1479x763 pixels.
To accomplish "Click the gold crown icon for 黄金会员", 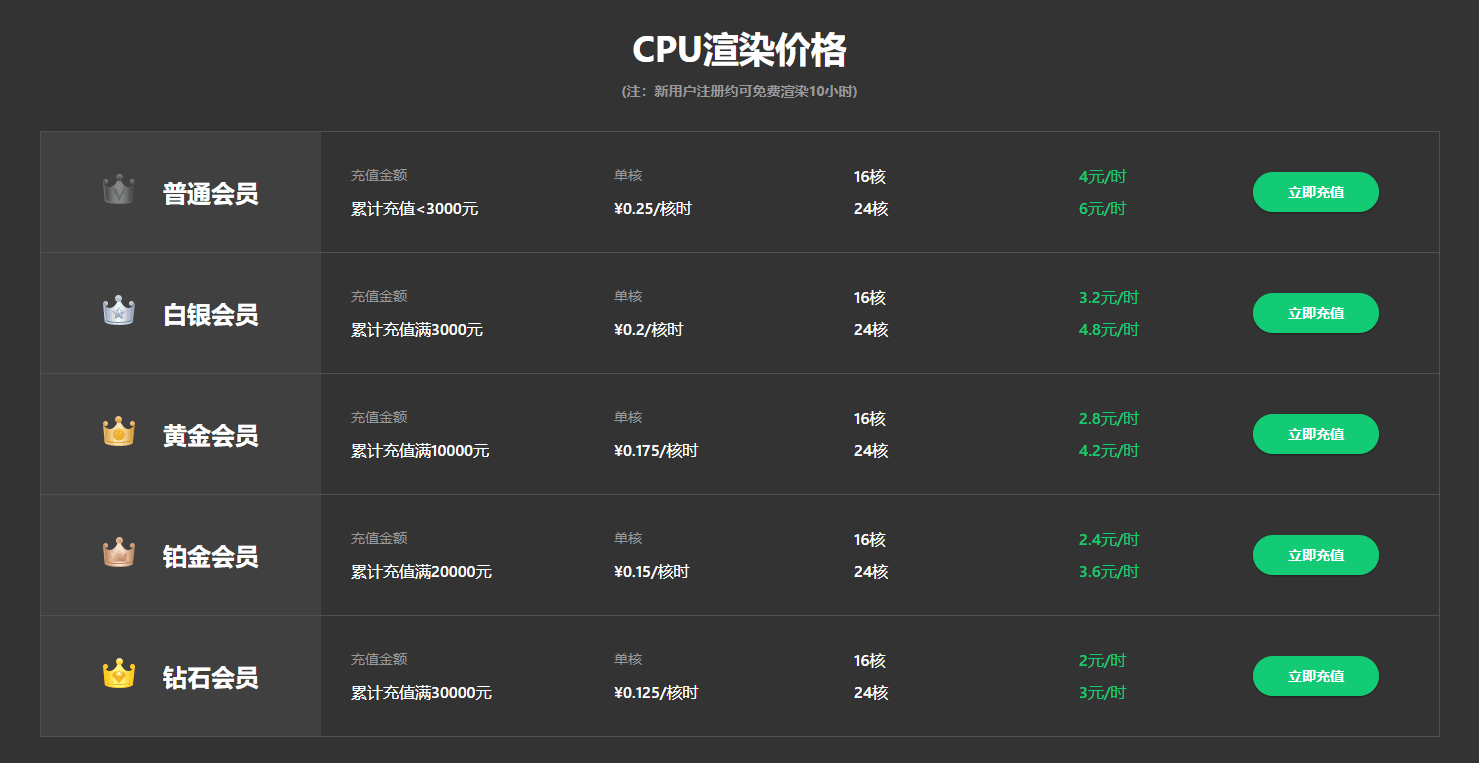I will [x=119, y=432].
